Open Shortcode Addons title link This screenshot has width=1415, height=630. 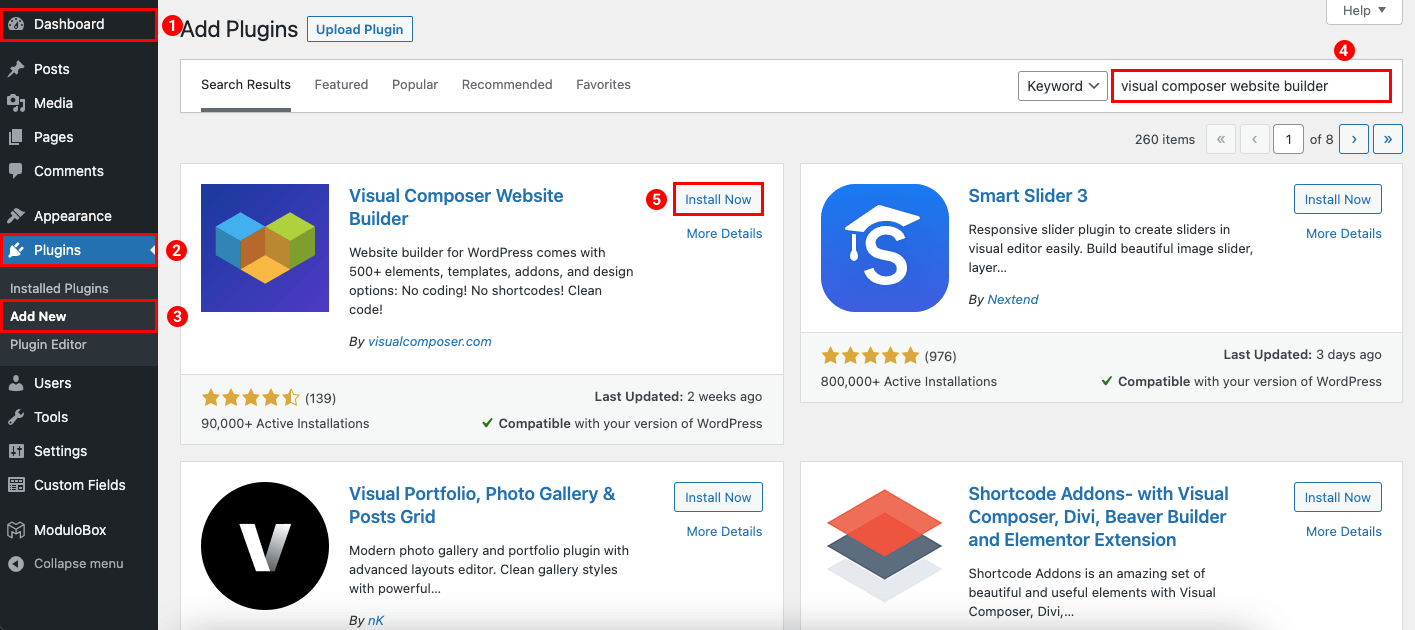[x=1098, y=517]
